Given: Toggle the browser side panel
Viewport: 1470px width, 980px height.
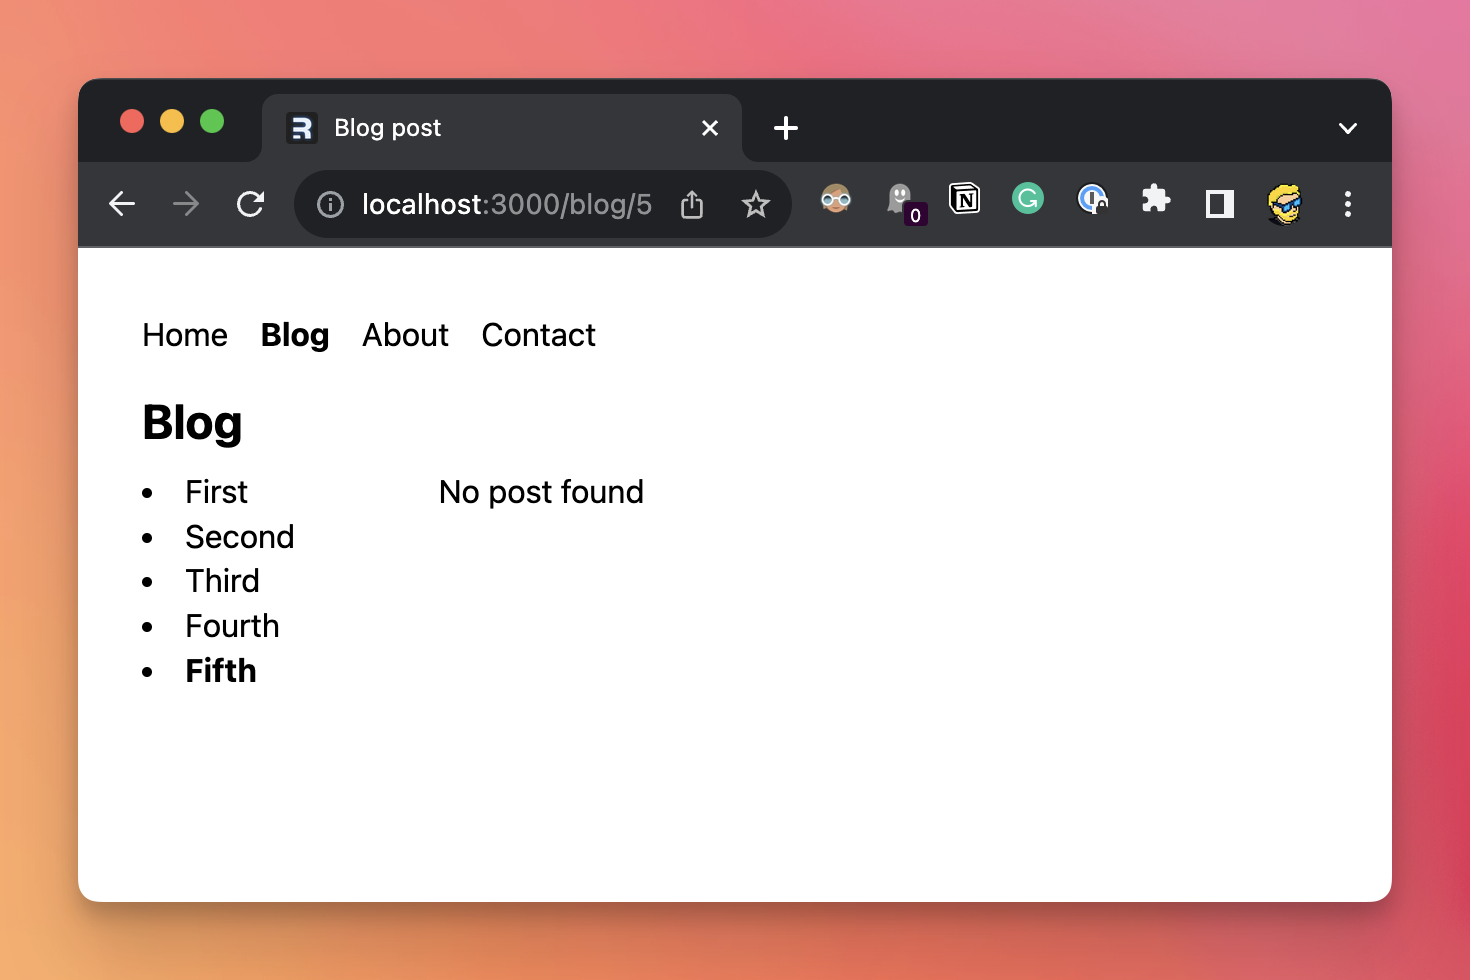Looking at the screenshot, I should [1220, 204].
